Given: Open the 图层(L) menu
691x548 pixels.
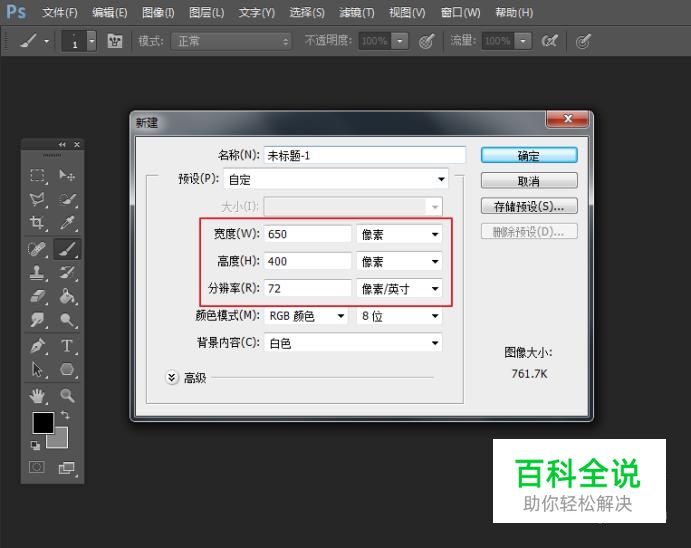Looking at the screenshot, I should click(207, 12).
